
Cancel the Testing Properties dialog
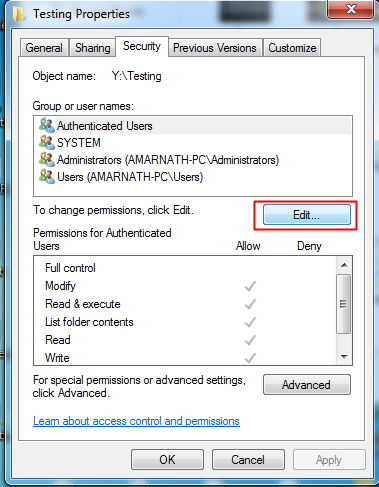click(x=248, y=460)
